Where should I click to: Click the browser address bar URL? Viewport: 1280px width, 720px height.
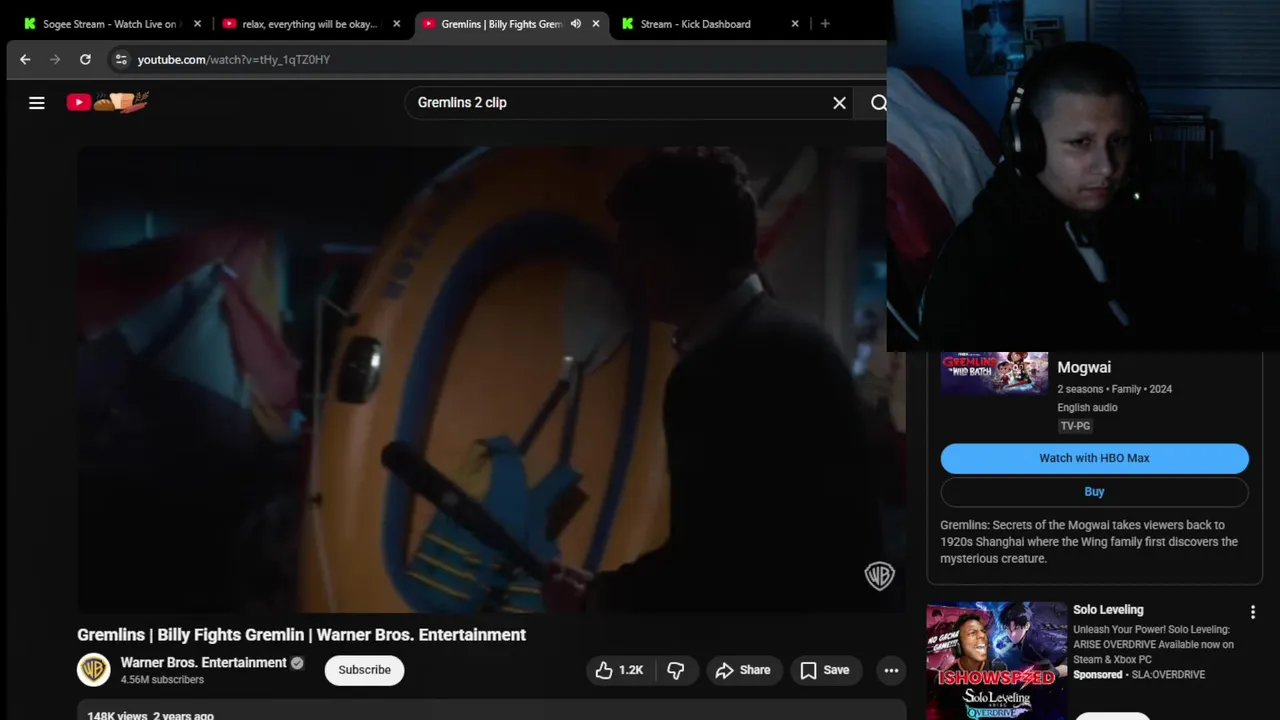coord(234,59)
